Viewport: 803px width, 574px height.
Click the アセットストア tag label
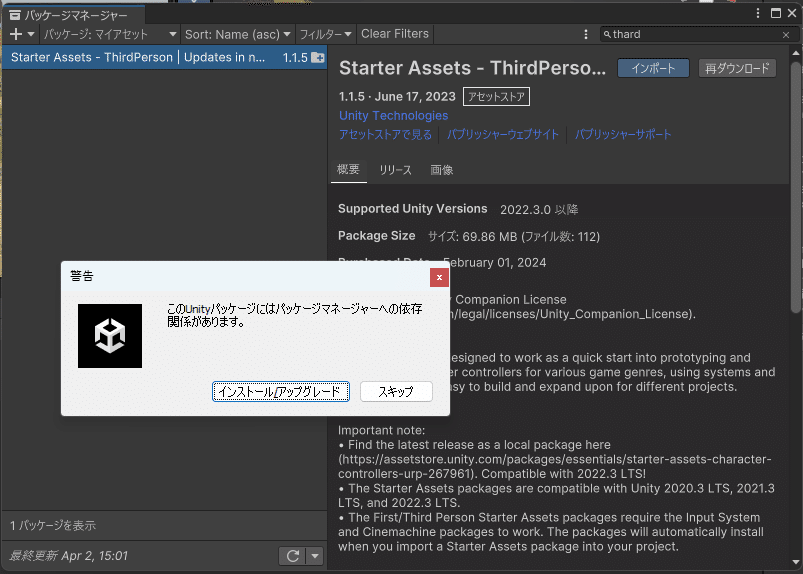[496, 96]
